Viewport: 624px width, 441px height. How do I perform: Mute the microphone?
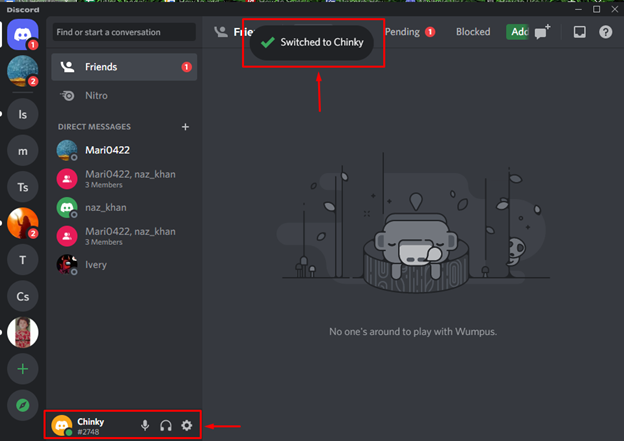point(145,425)
